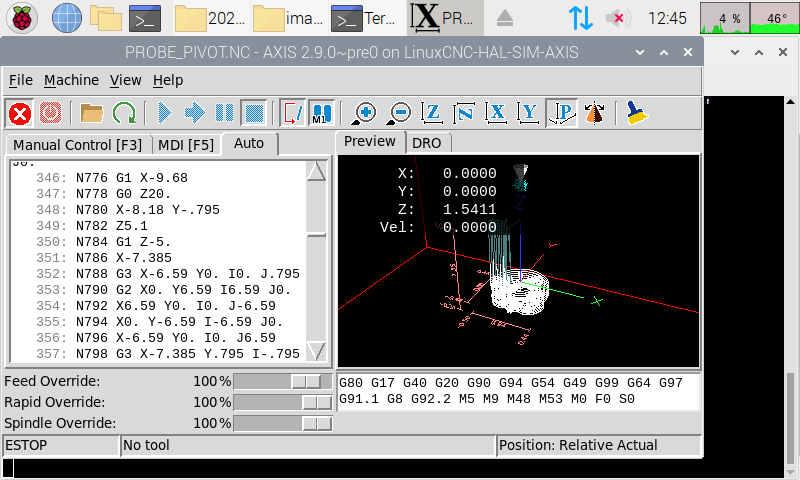Click G-code list scroll-up arrow
The image size is (800, 480).
click(x=316, y=171)
